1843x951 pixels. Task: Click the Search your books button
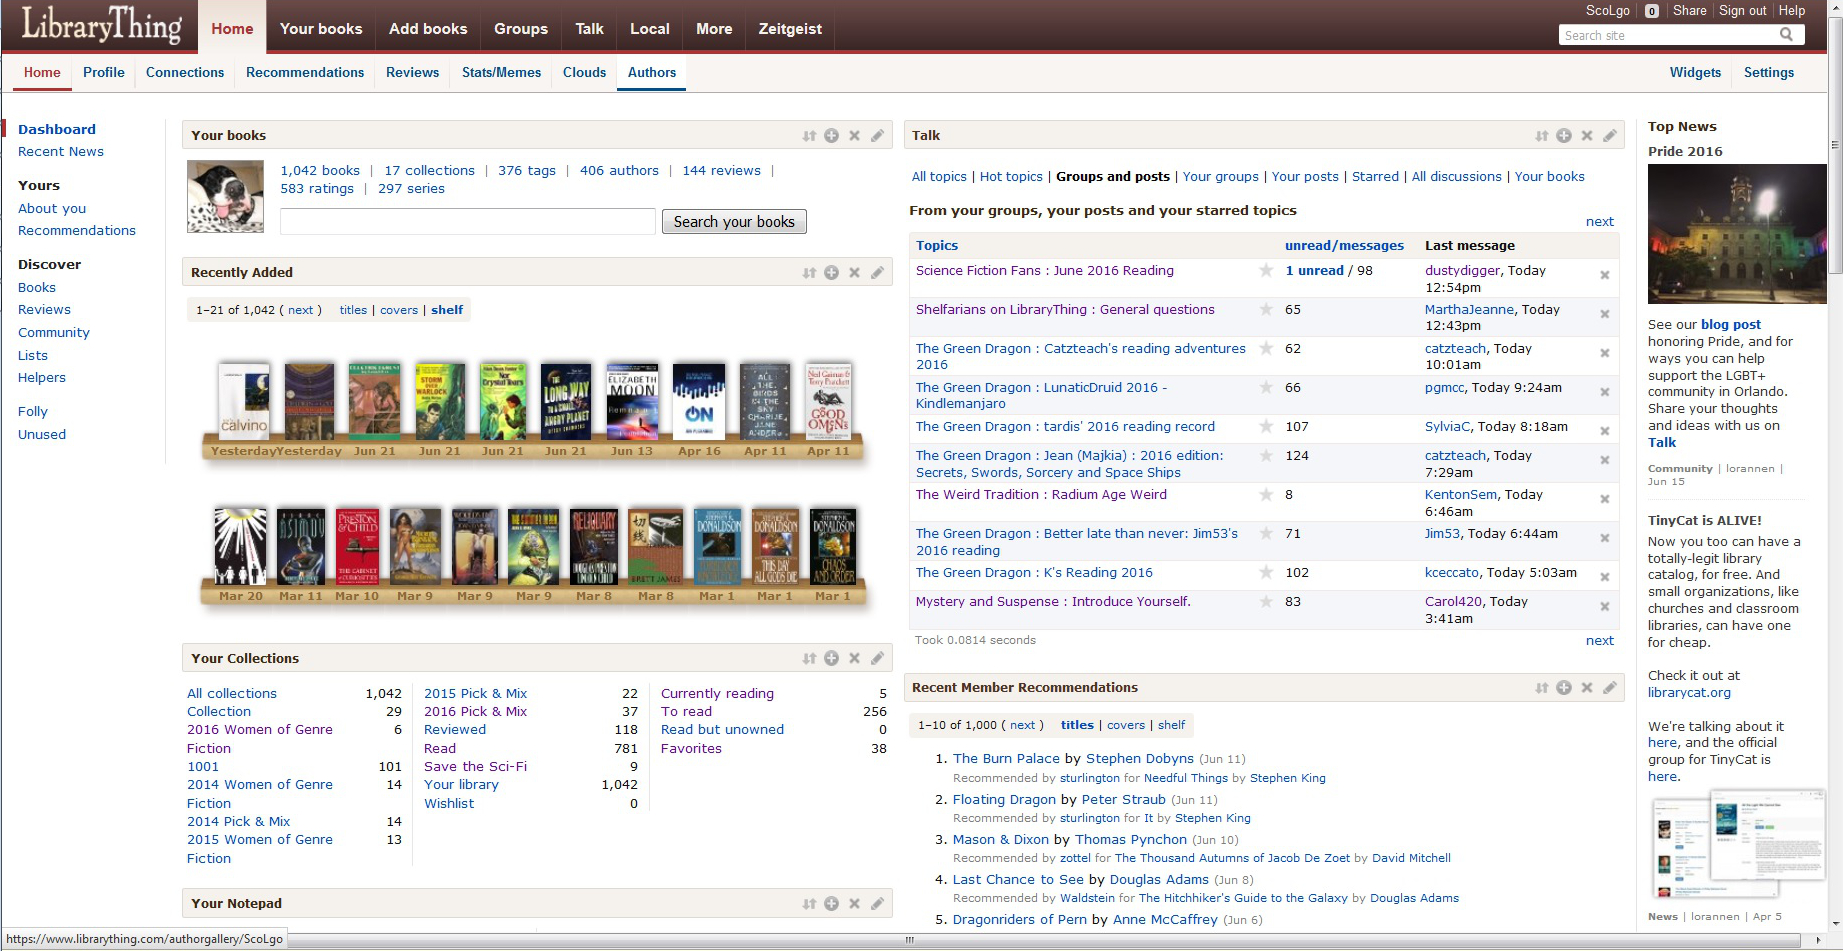click(734, 222)
